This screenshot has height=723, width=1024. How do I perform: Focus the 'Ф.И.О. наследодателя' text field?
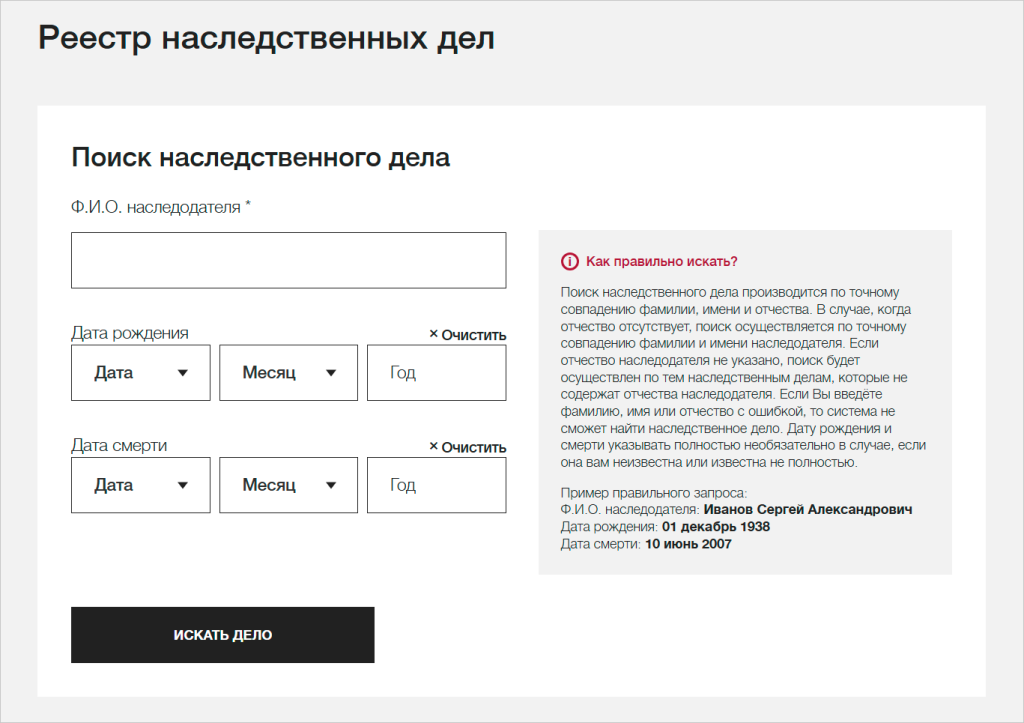point(288,260)
